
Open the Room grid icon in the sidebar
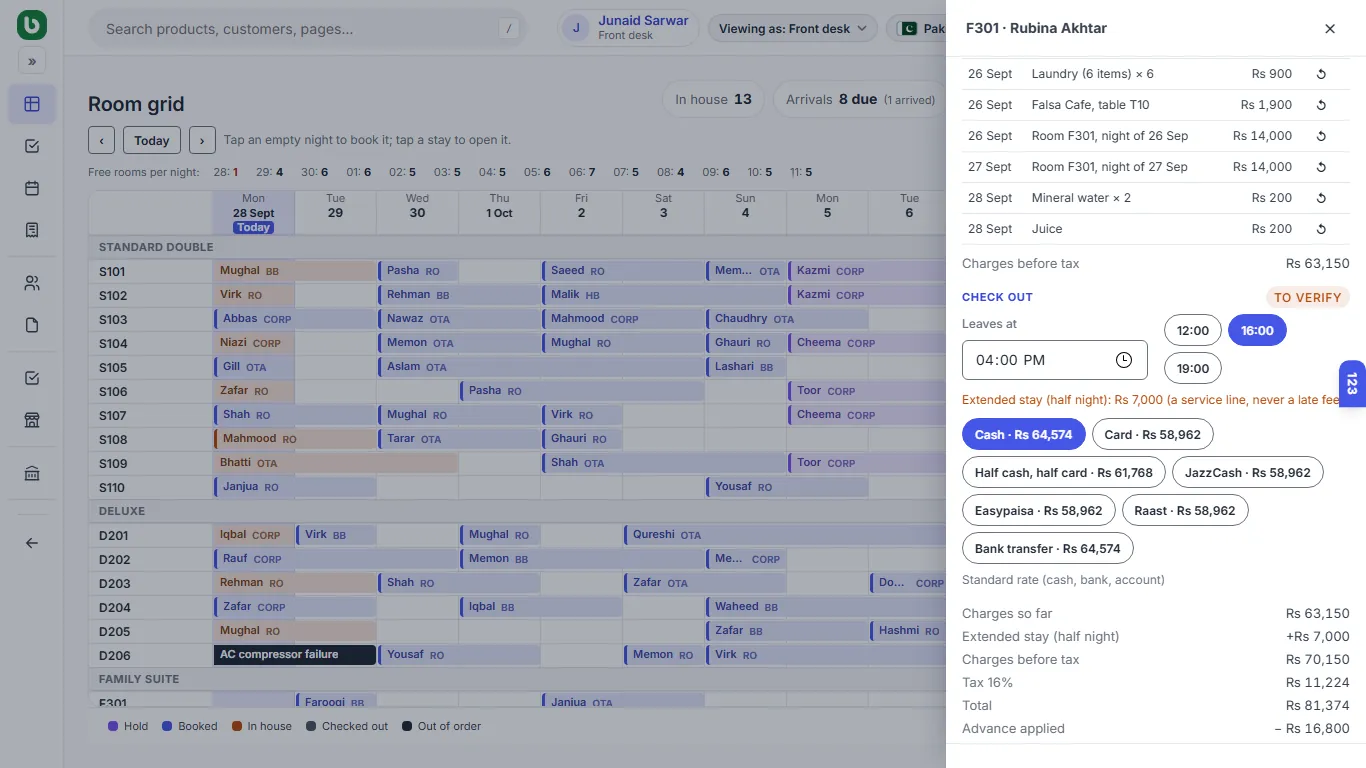tap(32, 104)
